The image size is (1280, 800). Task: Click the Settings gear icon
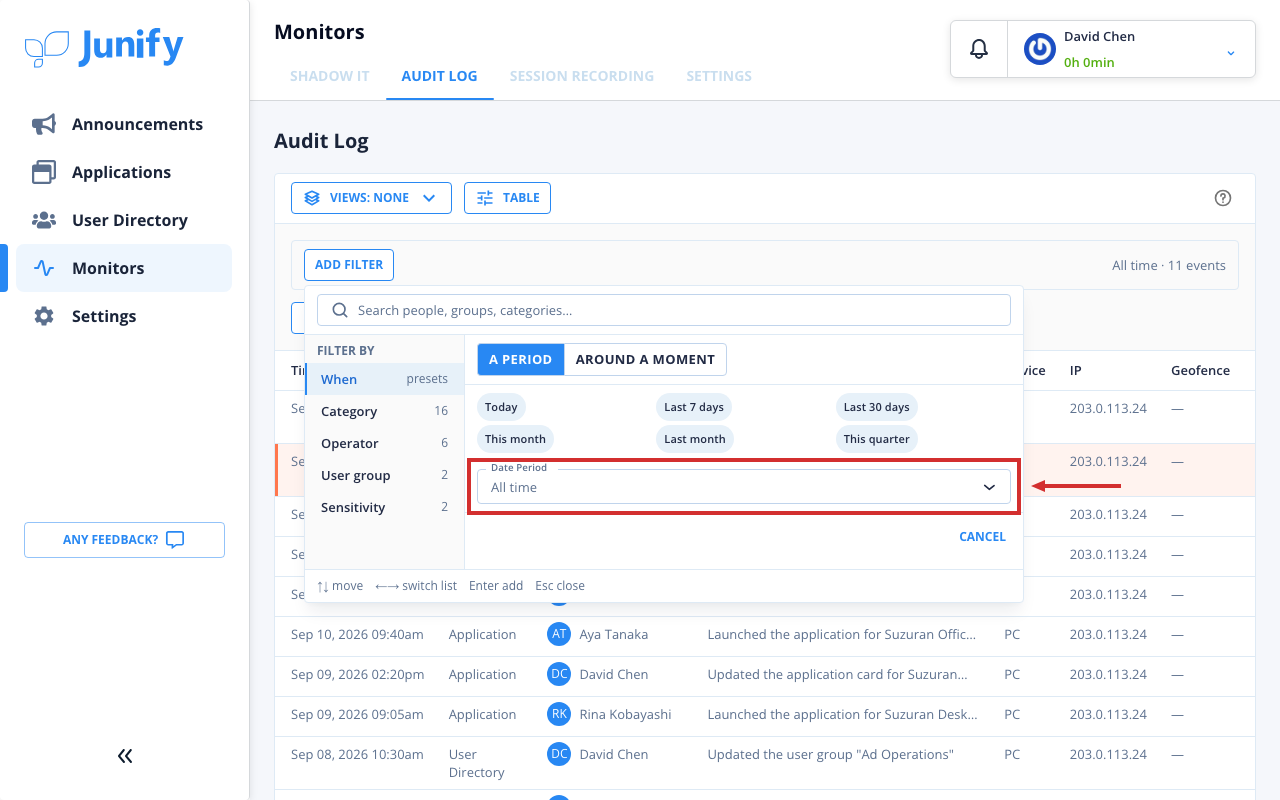(x=44, y=316)
